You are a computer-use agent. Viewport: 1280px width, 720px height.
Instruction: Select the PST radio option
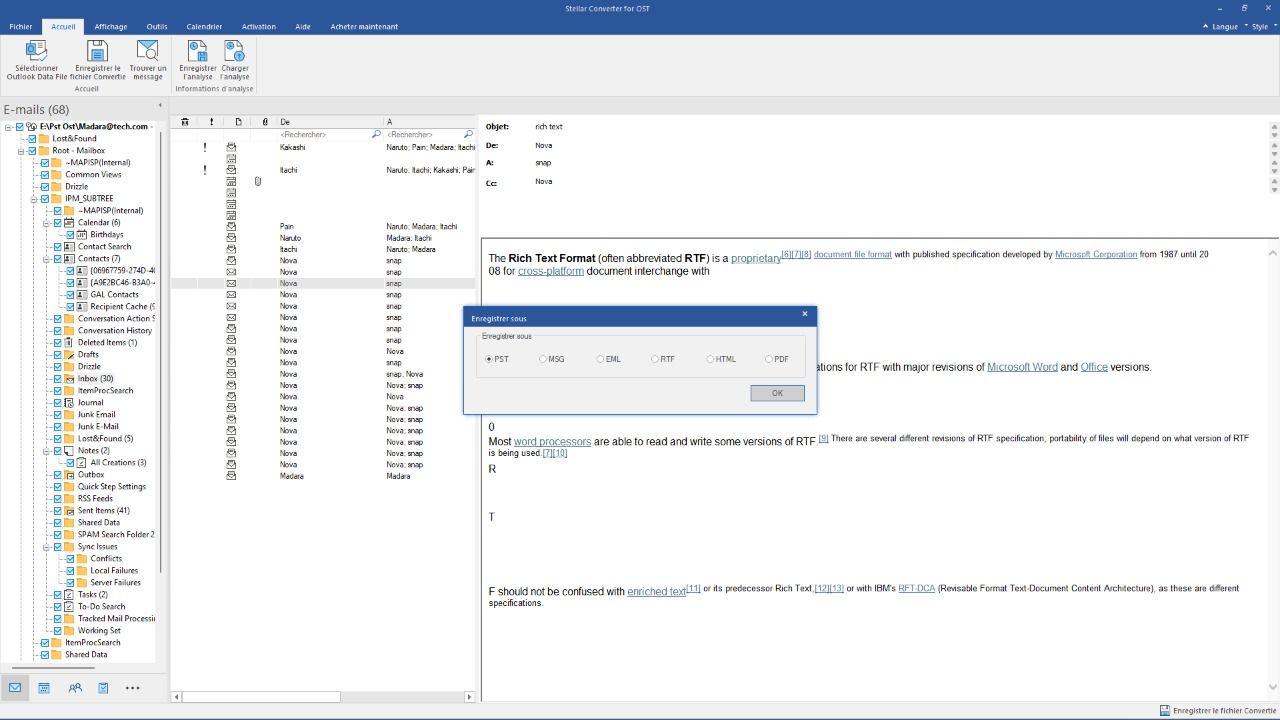click(x=489, y=359)
